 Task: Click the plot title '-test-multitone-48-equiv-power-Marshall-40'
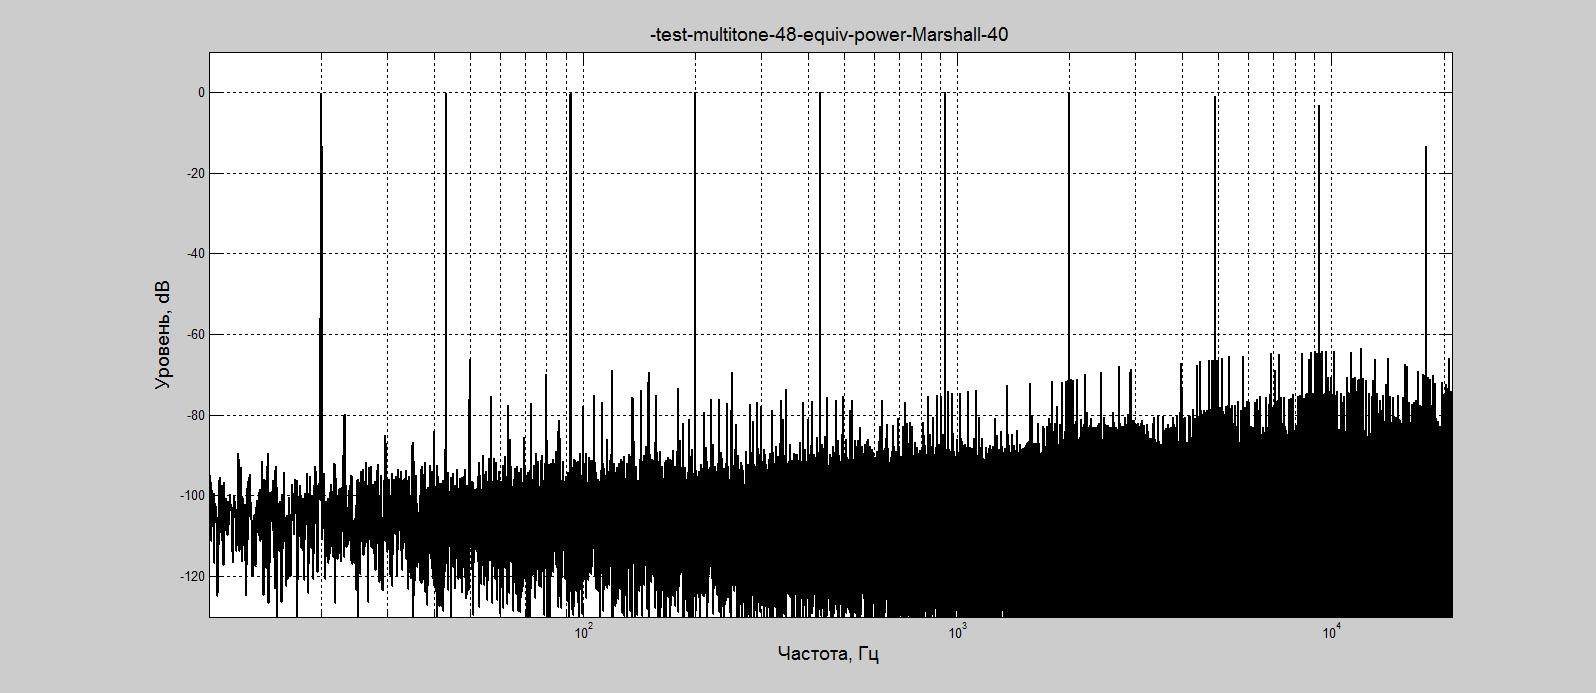[829, 35]
